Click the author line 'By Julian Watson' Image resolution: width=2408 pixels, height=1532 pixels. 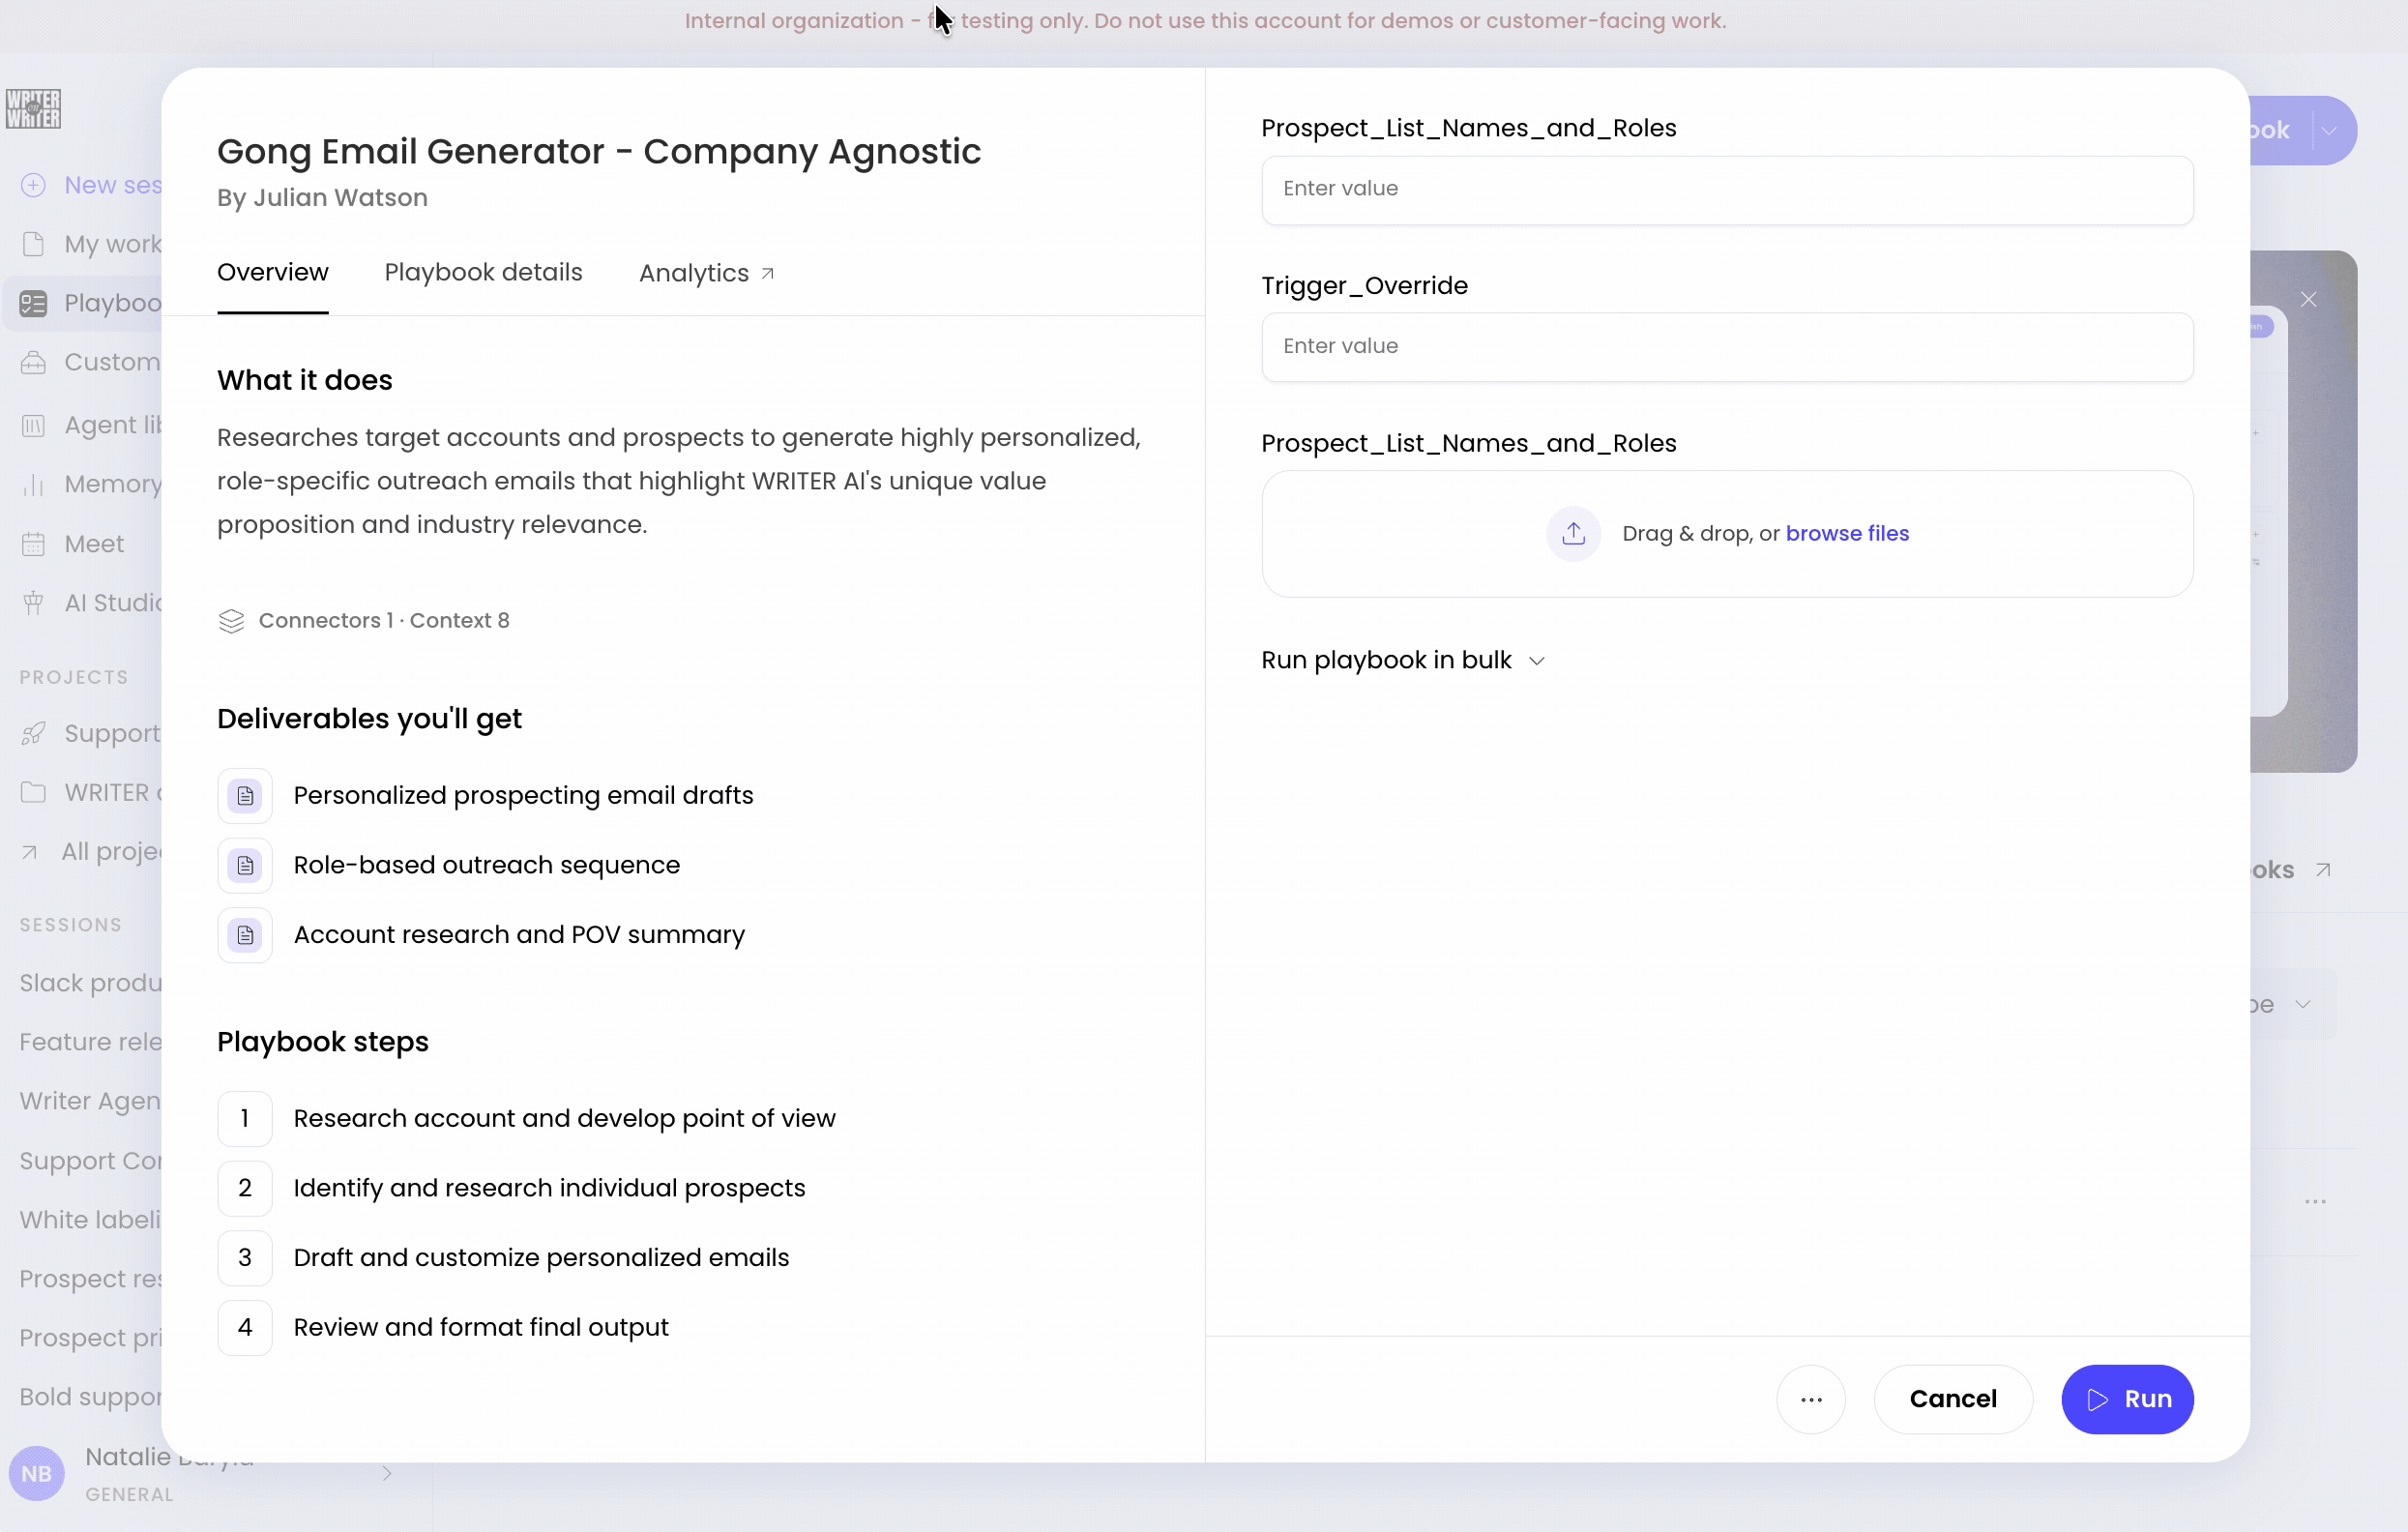(x=322, y=198)
